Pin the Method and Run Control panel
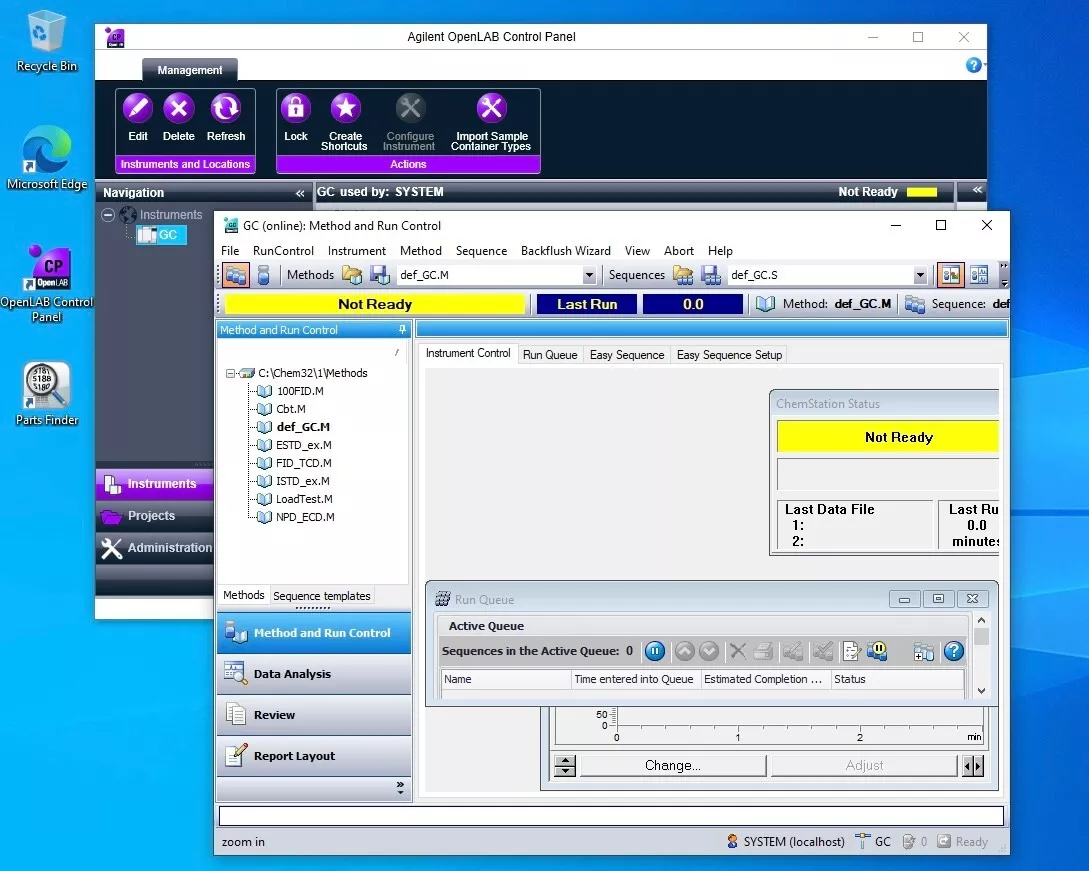 click(402, 329)
